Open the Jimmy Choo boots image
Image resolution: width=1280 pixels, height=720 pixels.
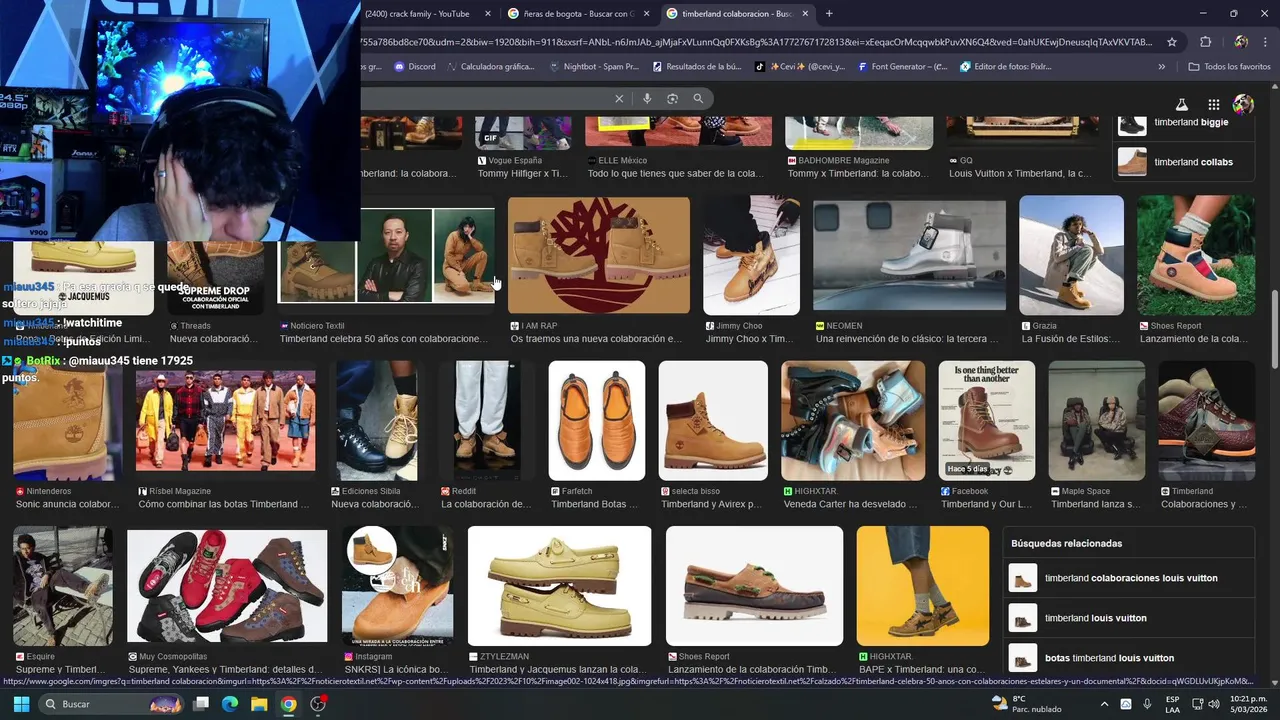click(751, 255)
